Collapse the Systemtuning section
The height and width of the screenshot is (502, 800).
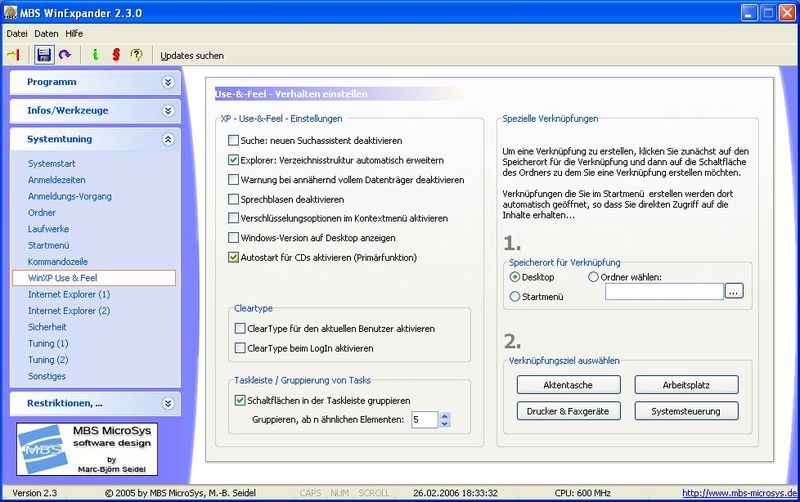click(x=168, y=140)
